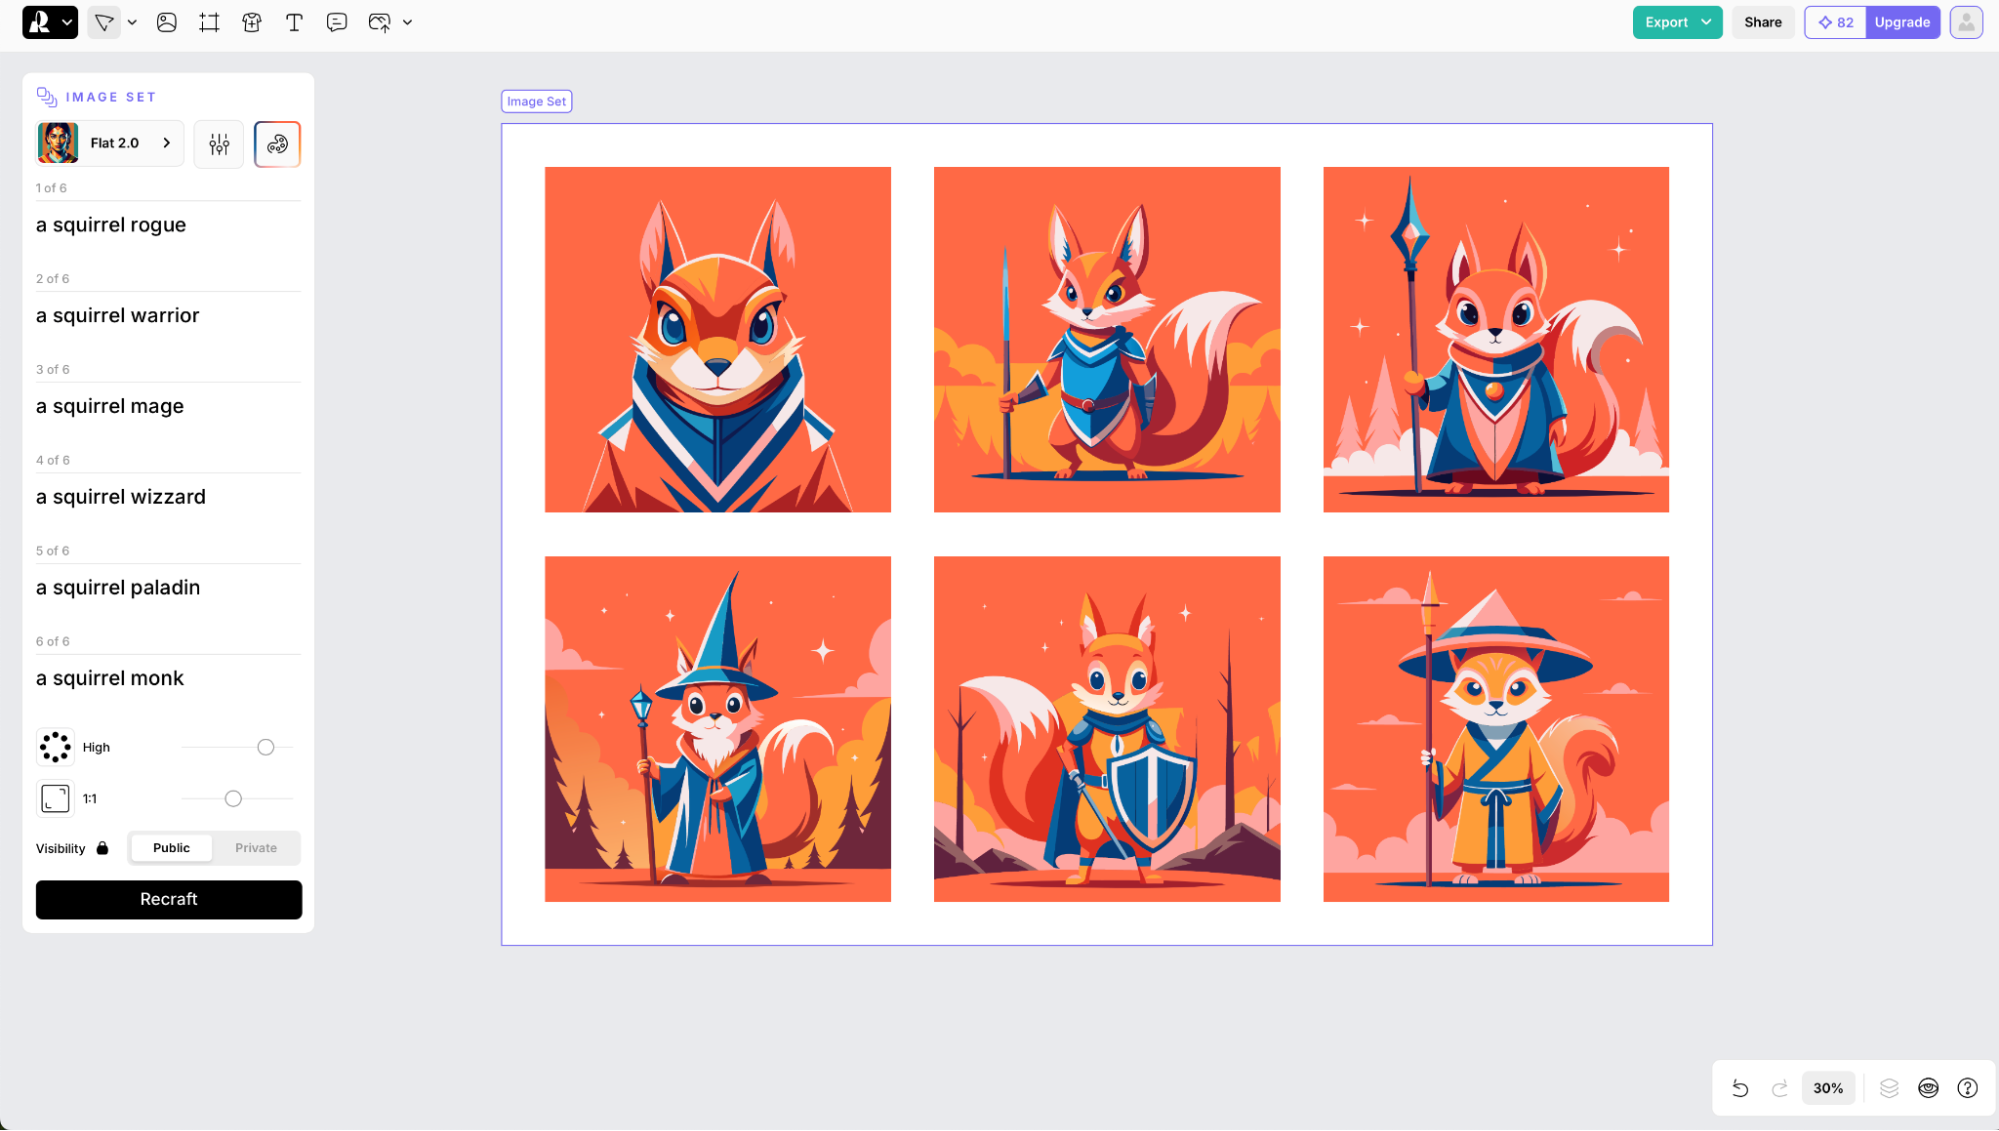Expand the upload tool dropdown arrow
The width and height of the screenshot is (1999, 1131).
coord(407,22)
